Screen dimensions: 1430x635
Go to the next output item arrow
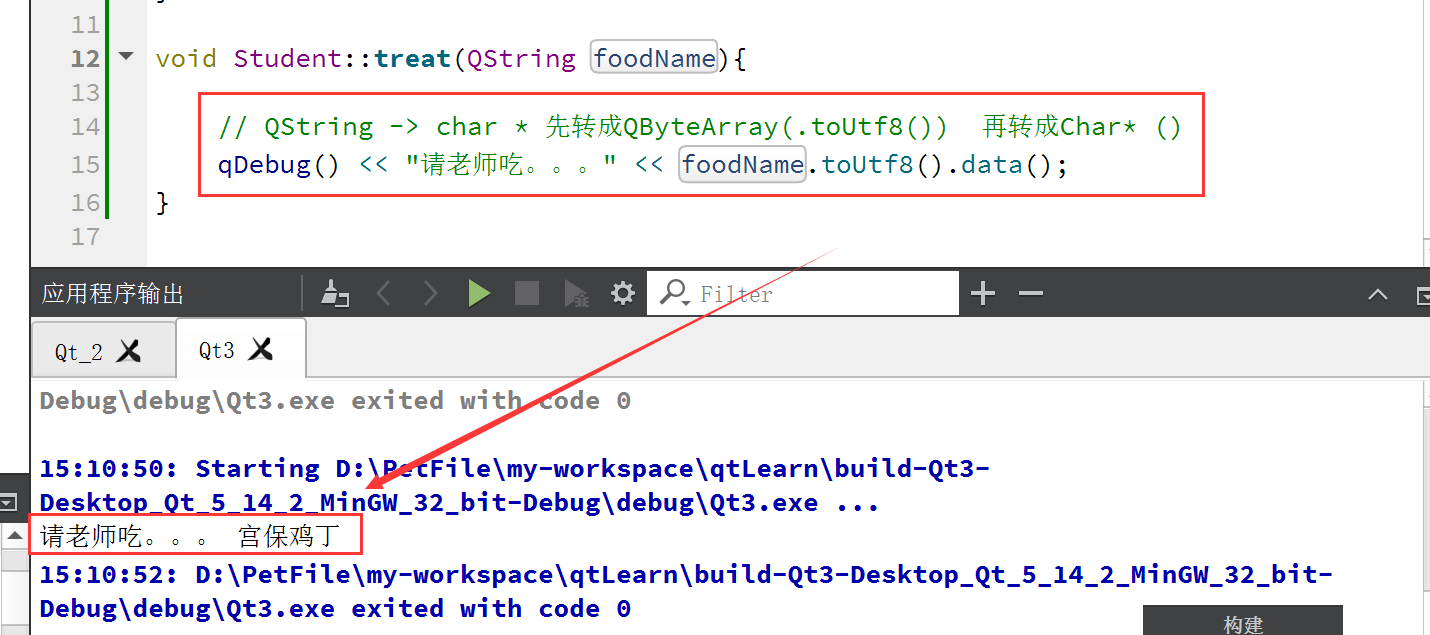[x=430, y=293]
